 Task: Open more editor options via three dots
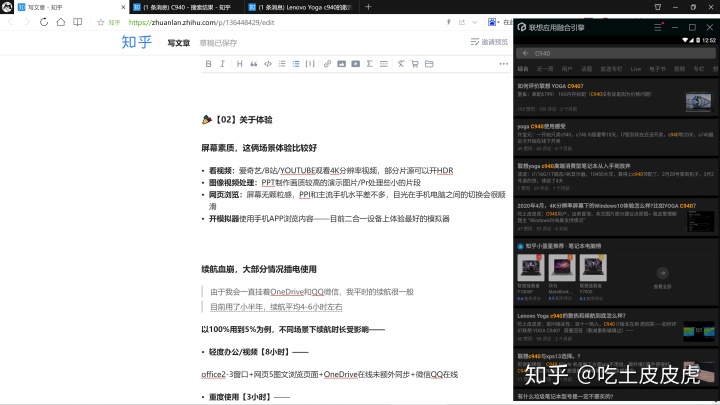click(x=504, y=64)
